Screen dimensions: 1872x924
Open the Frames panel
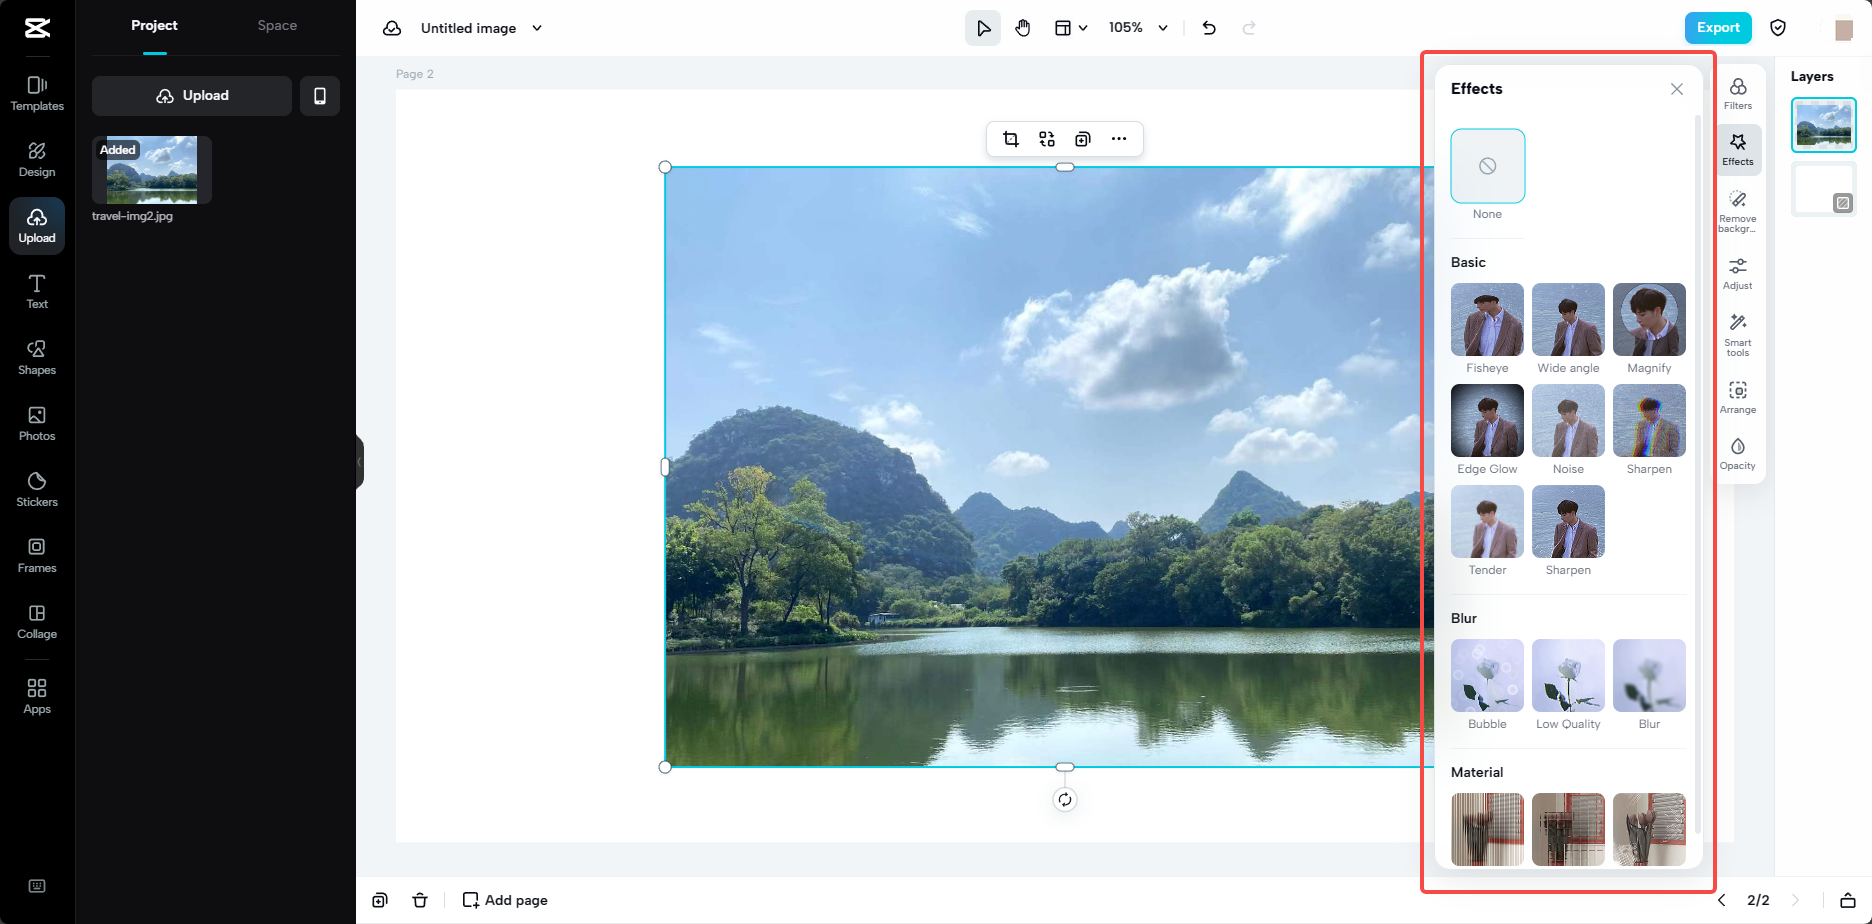point(37,556)
